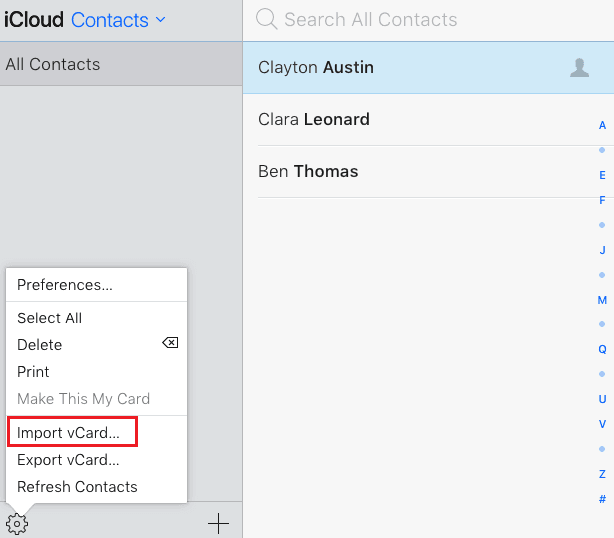Click Refresh Contacts menu item

[x=77, y=487]
